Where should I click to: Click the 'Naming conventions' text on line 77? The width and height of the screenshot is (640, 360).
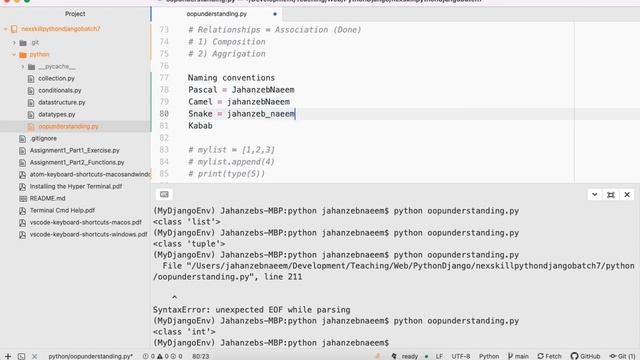(x=231, y=78)
